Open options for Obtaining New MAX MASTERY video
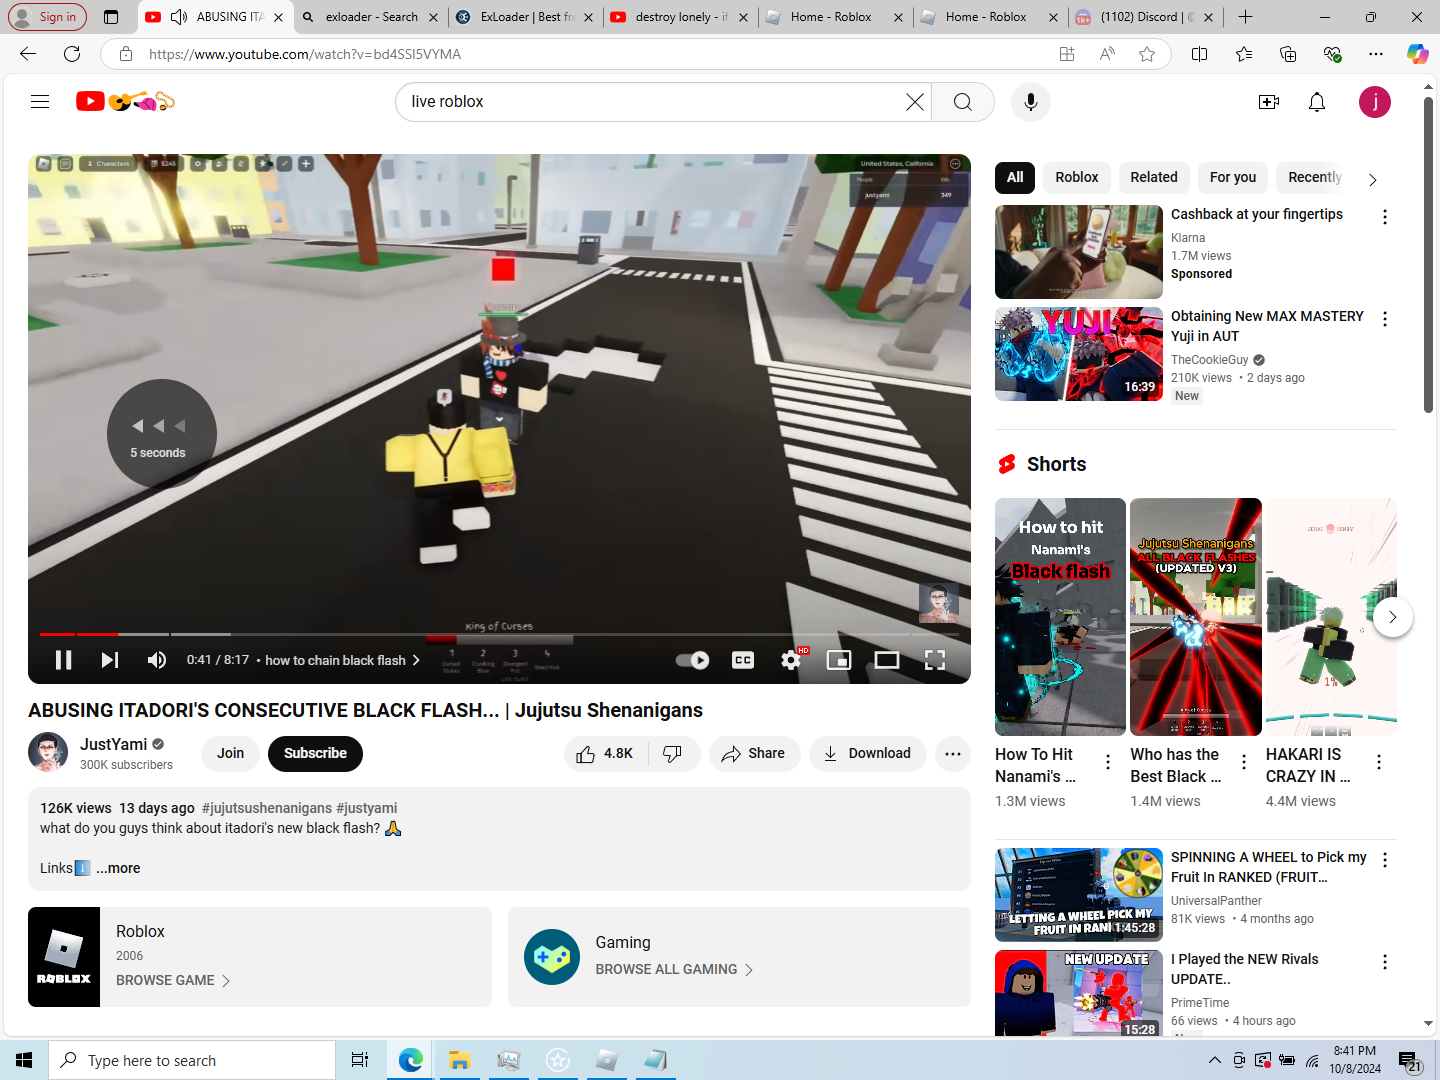Image resolution: width=1440 pixels, height=1080 pixels. (1385, 319)
